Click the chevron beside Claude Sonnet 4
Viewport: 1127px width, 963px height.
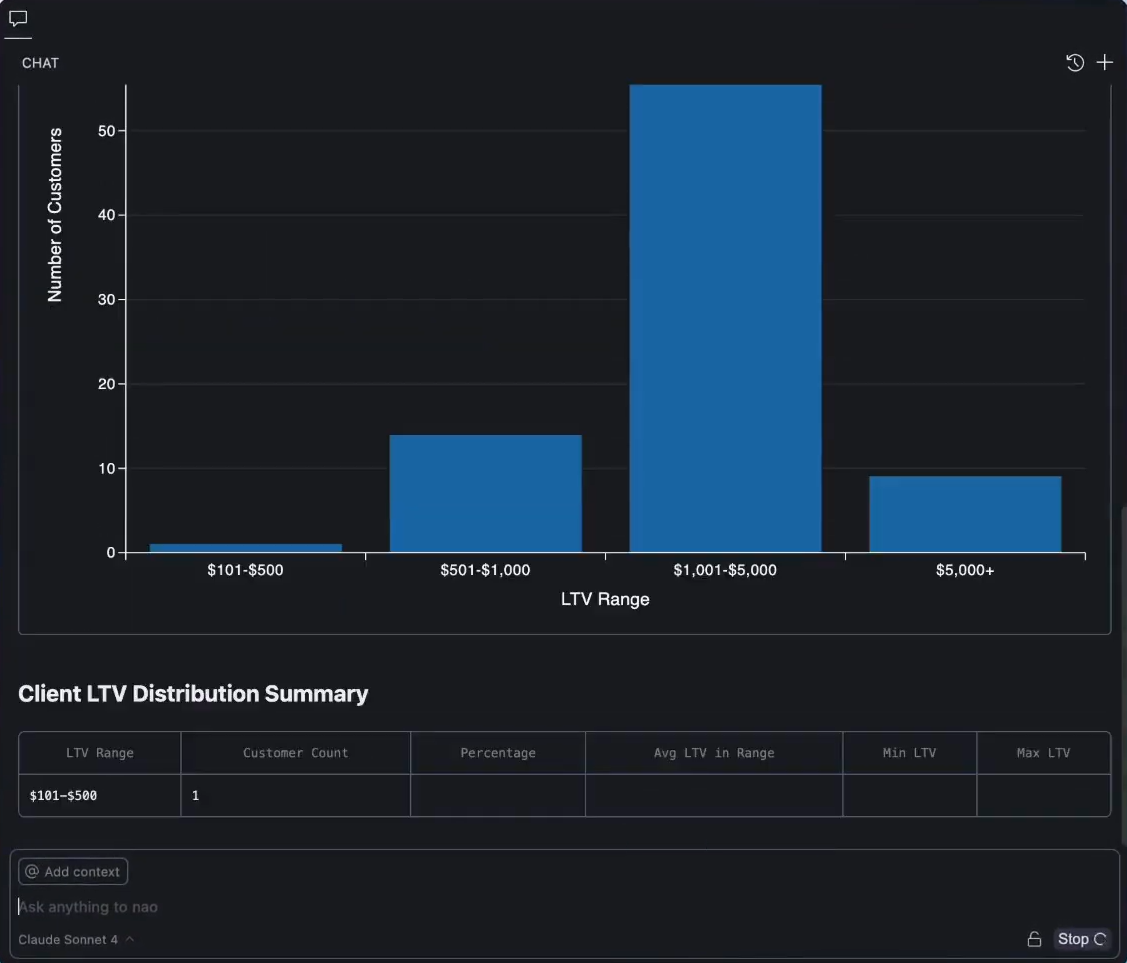tap(131, 940)
